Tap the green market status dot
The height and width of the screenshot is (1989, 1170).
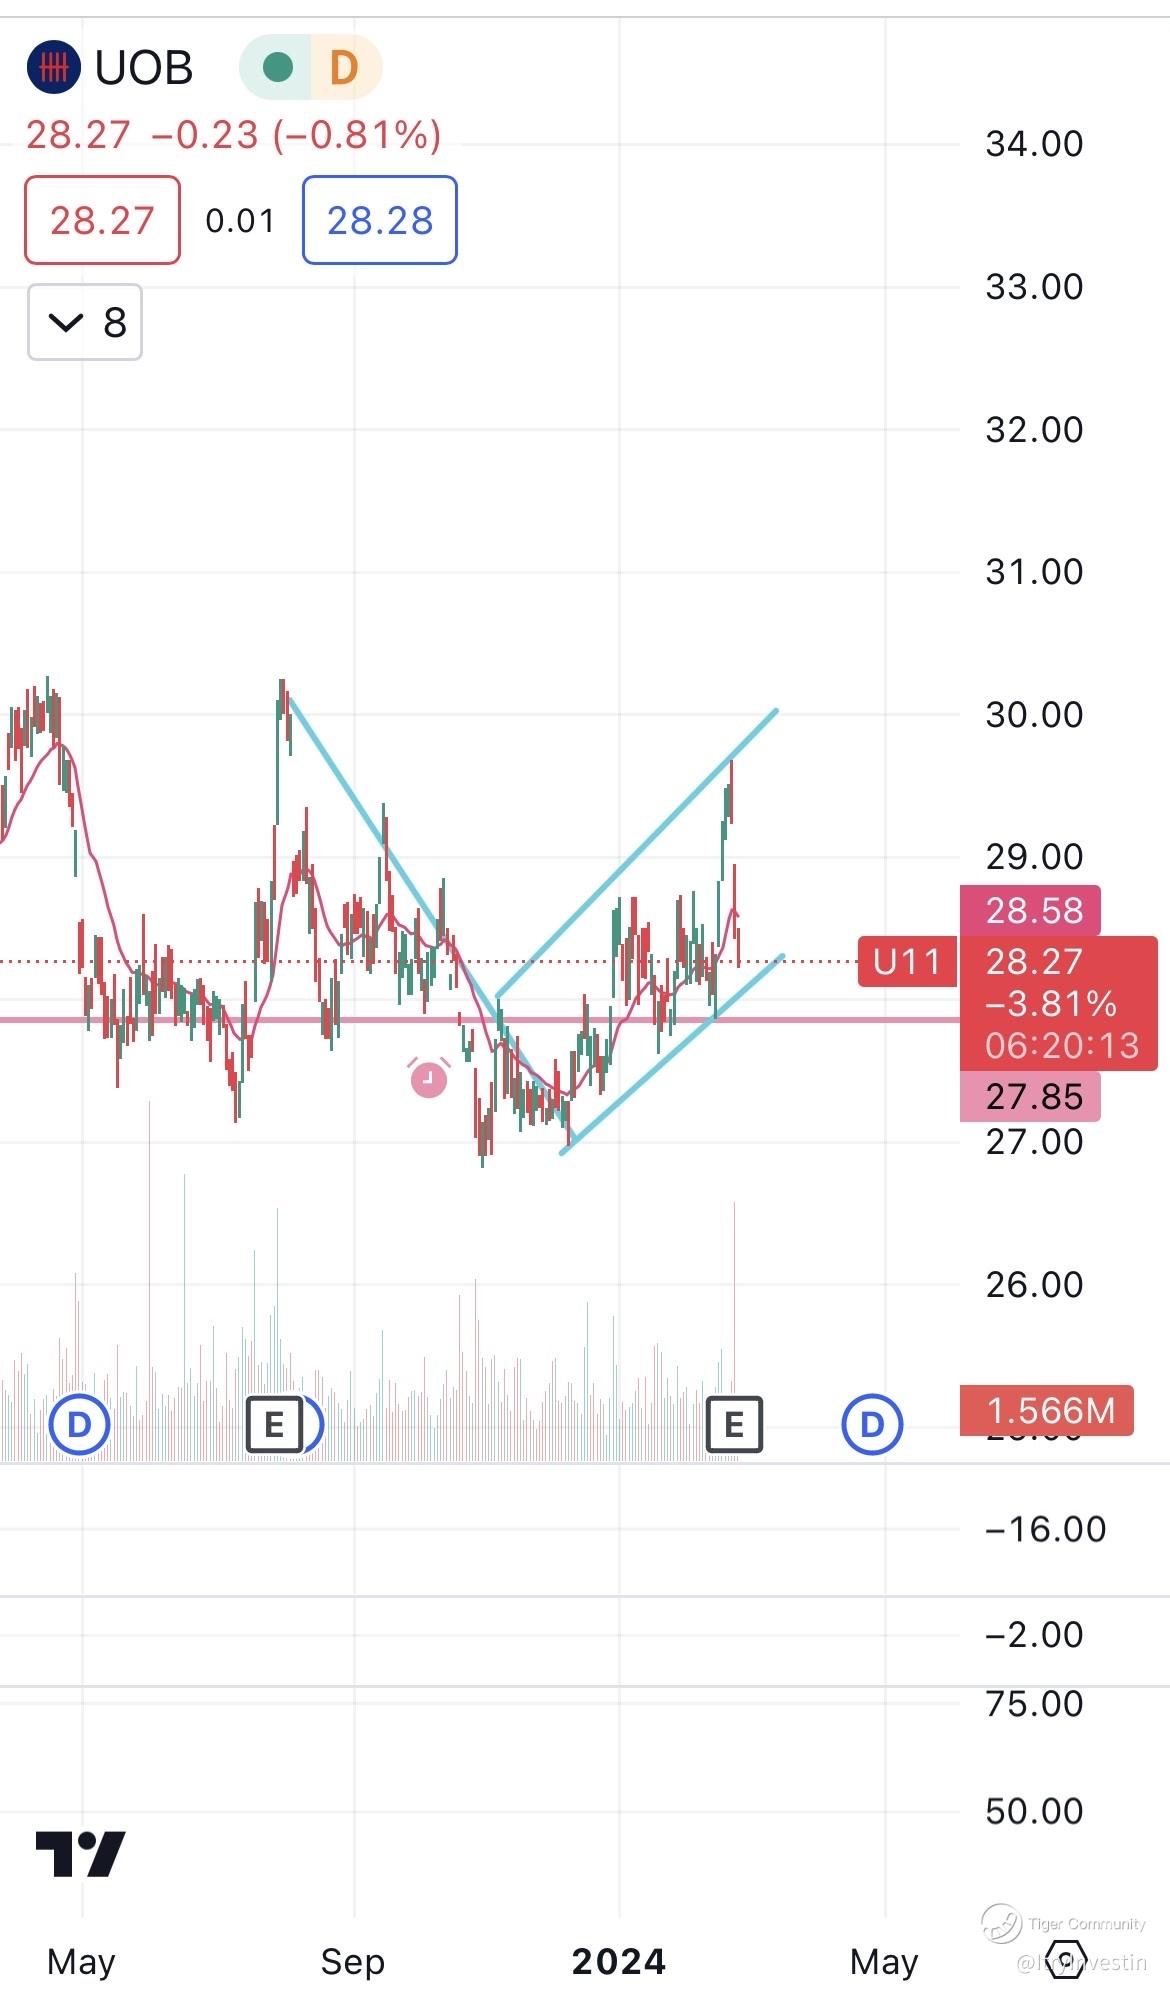coord(277,68)
